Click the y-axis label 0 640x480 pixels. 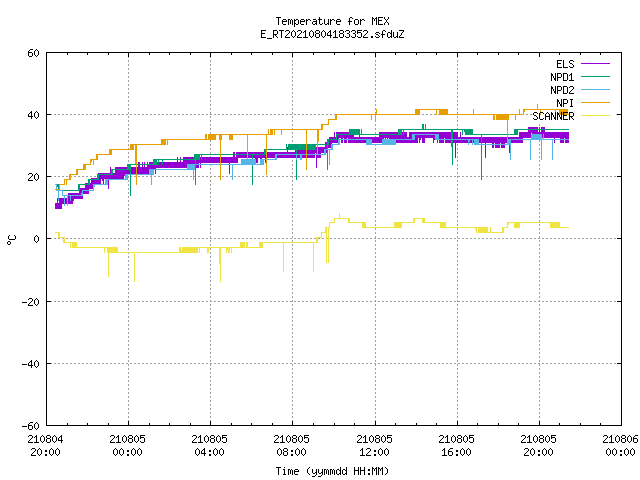pos(37,239)
